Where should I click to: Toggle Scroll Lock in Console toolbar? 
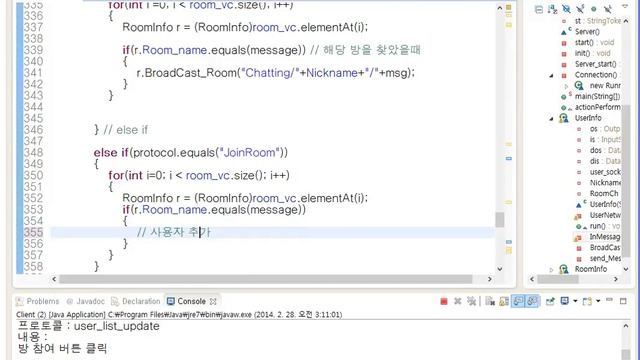(x=504, y=301)
